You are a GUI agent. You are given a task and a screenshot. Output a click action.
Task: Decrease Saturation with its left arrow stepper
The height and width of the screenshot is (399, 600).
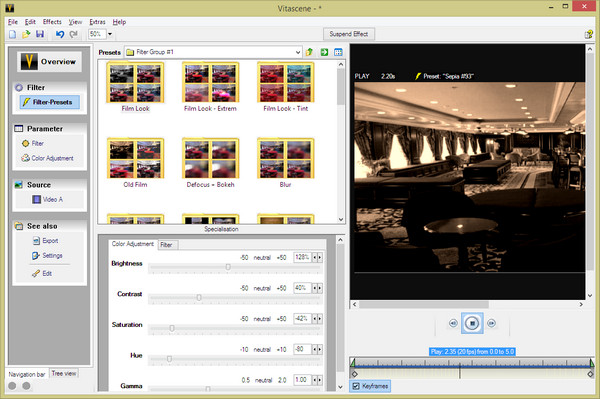(315, 319)
